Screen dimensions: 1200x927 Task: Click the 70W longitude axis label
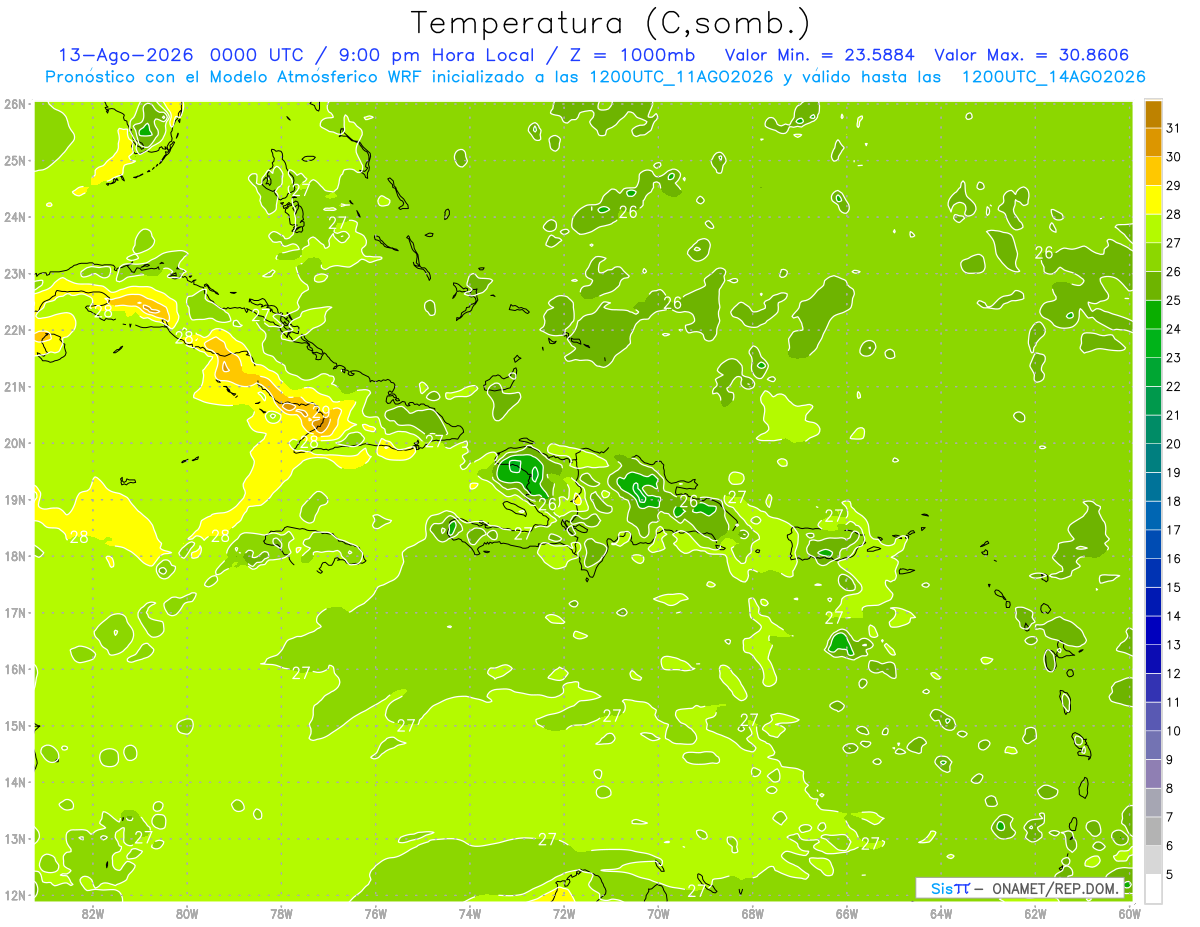658,913
